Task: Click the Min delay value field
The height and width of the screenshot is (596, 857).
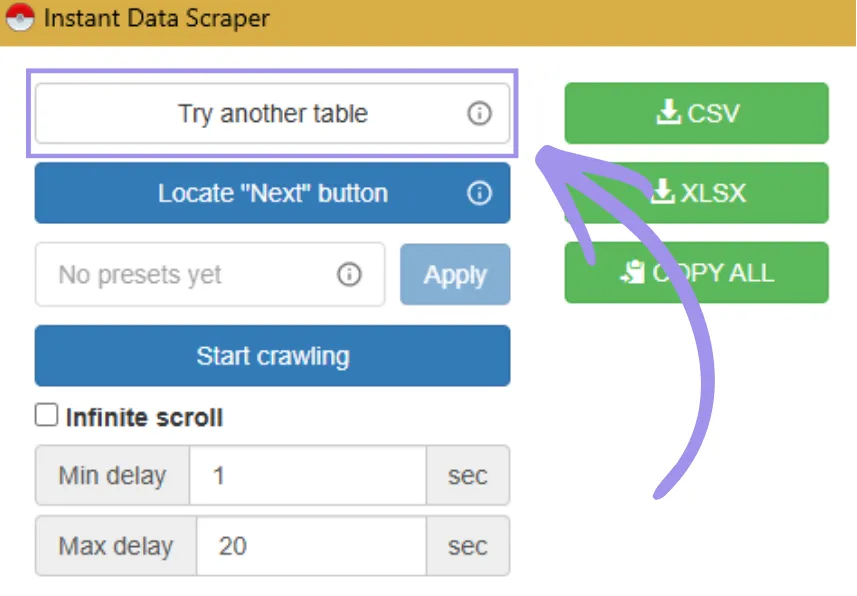Action: pyautogui.click(x=308, y=475)
